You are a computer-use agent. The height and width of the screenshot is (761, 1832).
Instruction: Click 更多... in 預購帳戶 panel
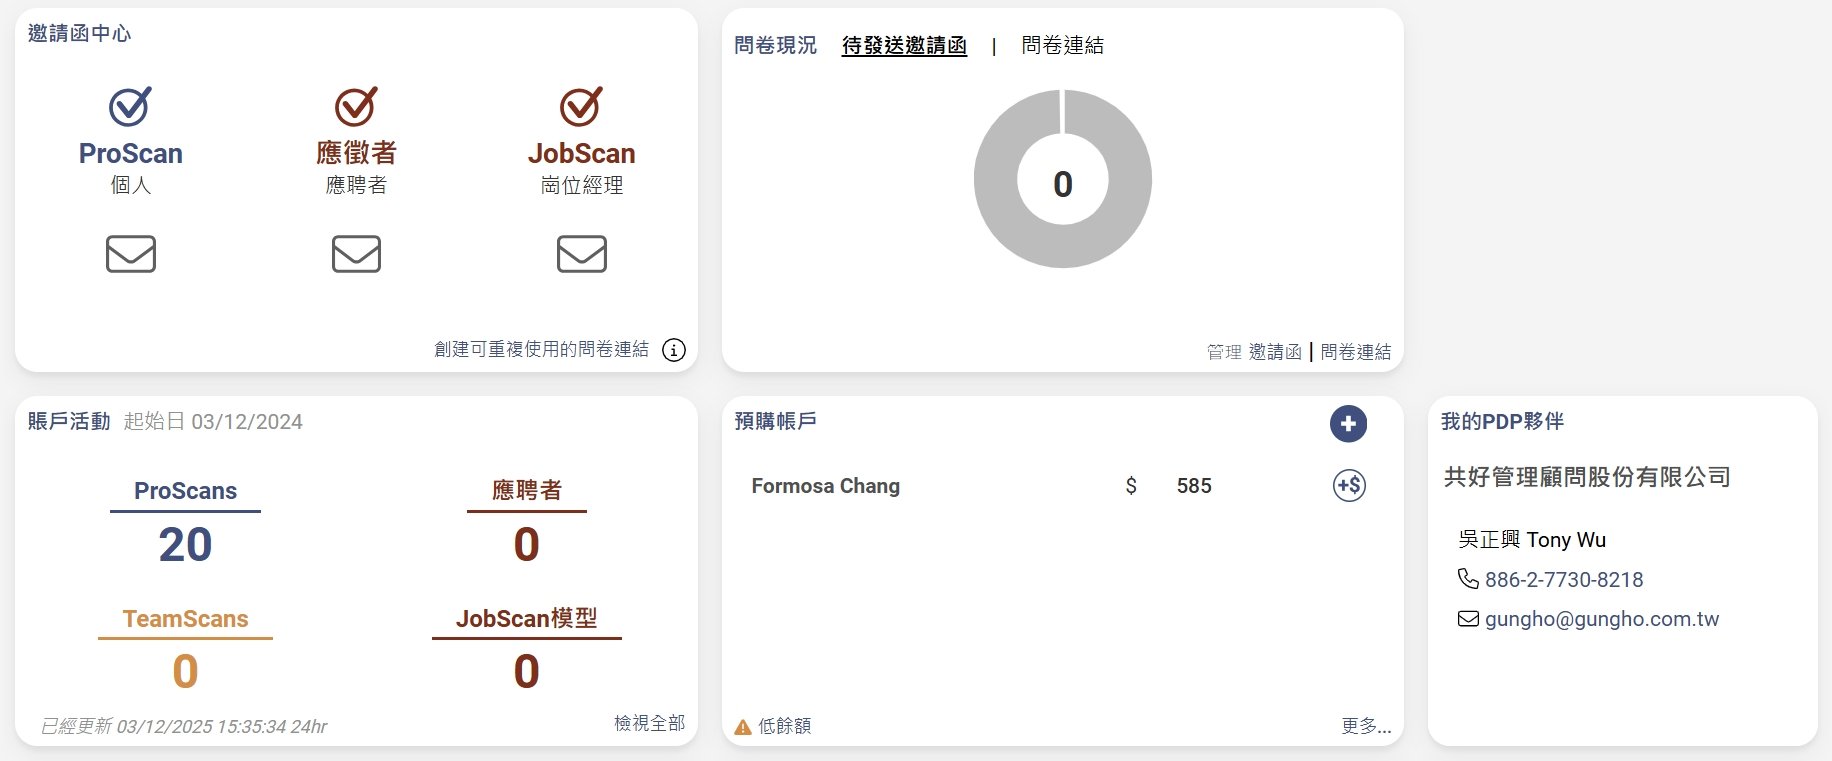[x=1366, y=726]
